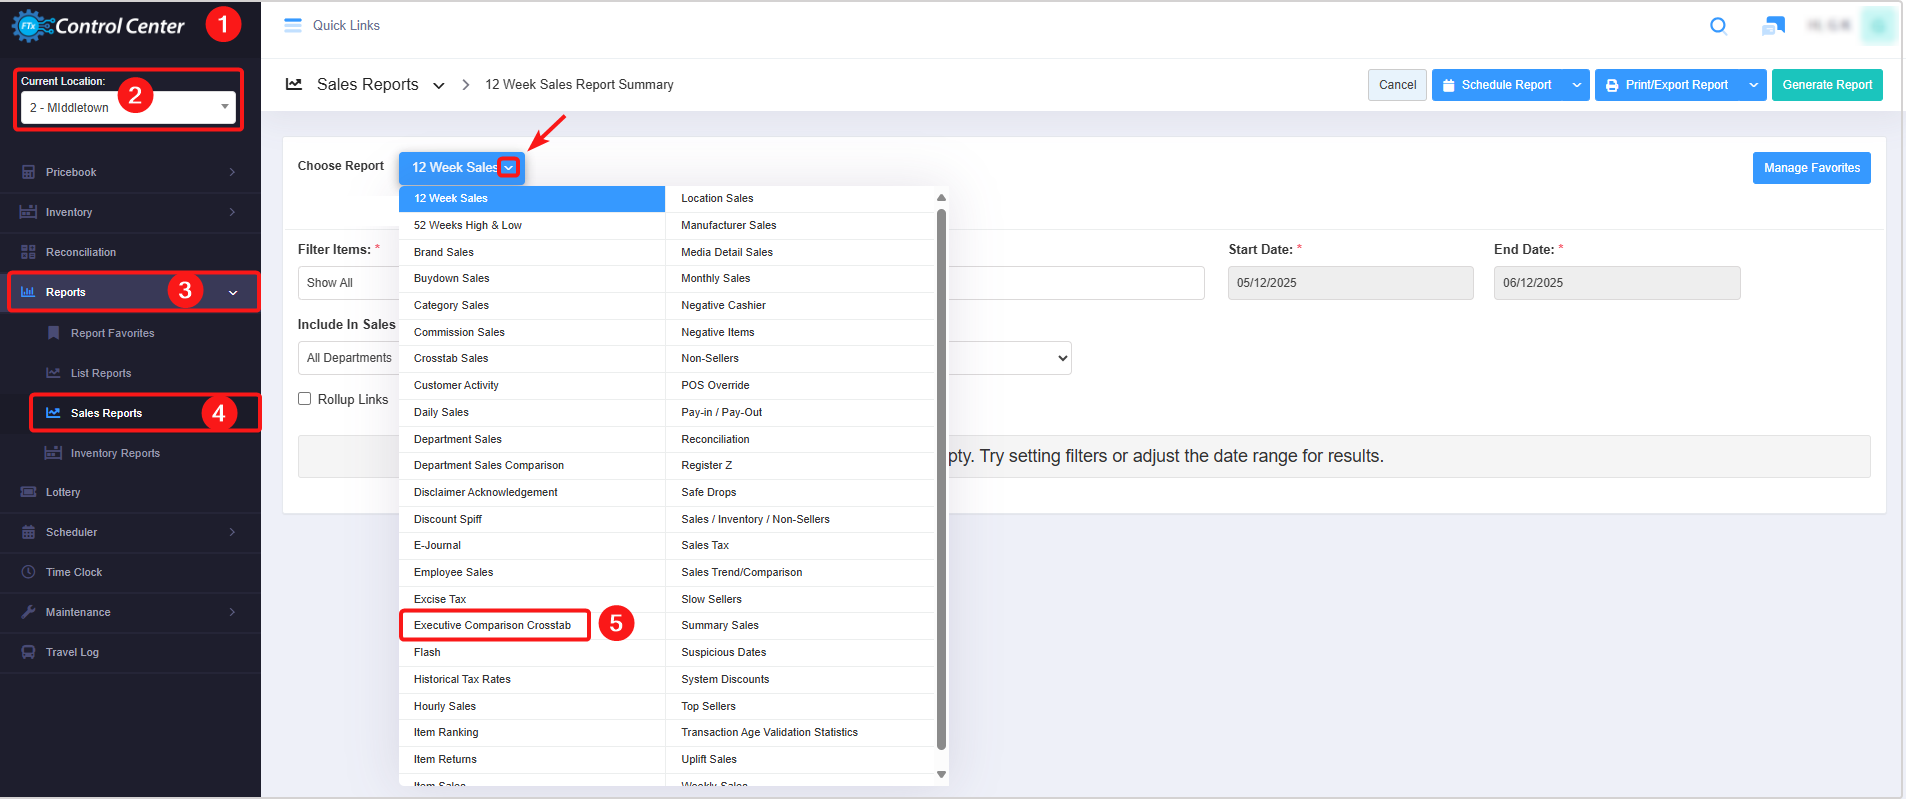1906x799 pixels.
Task: Open the chat messages icon
Action: point(1773,26)
